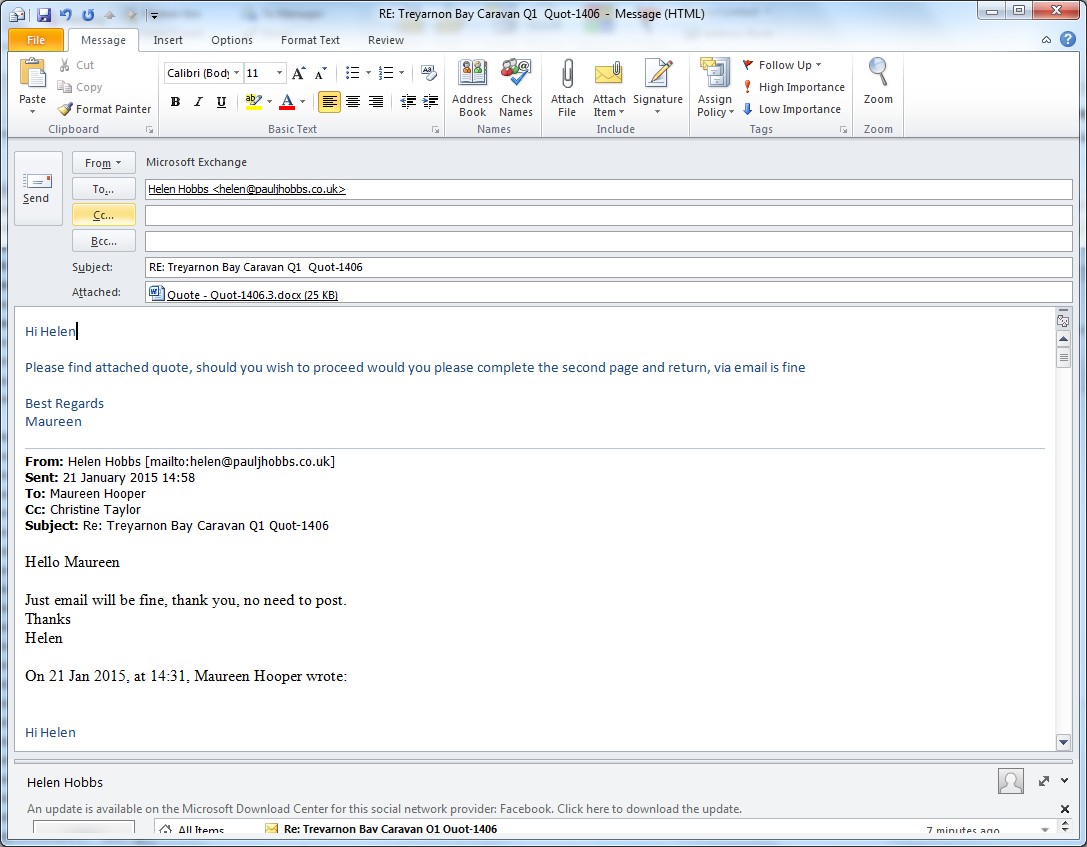Open the Quote - Quot-1406.3.docx attachment
Image resolution: width=1087 pixels, height=847 pixels.
(252, 295)
